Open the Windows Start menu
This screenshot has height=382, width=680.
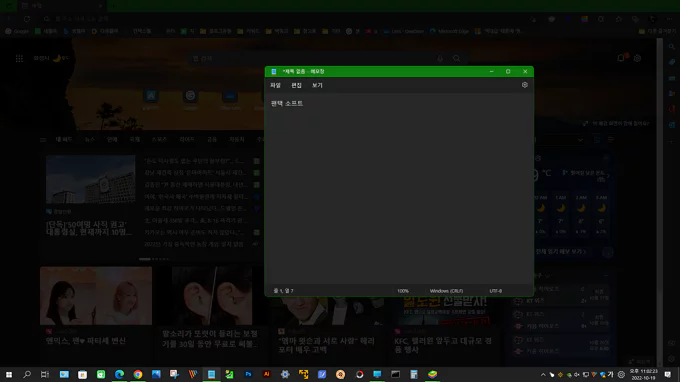[9, 374]
